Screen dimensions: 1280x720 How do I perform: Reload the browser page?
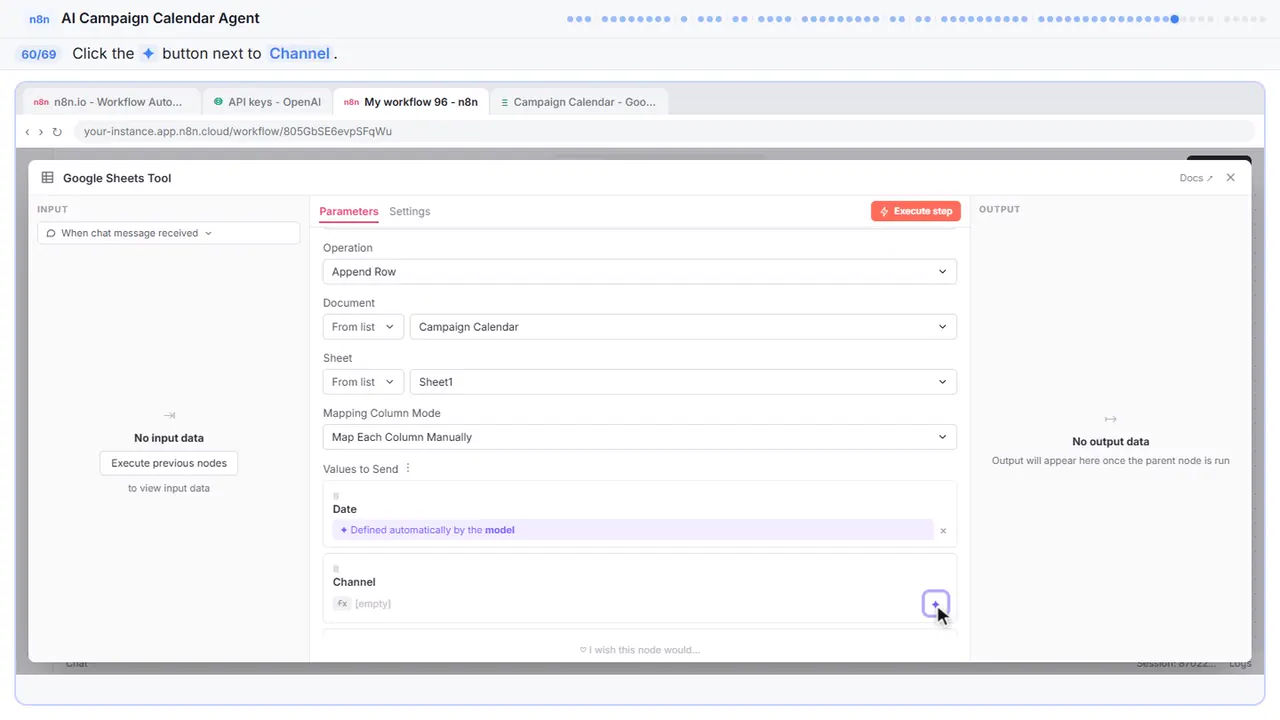pyautogui.click(x=57, y=132)
